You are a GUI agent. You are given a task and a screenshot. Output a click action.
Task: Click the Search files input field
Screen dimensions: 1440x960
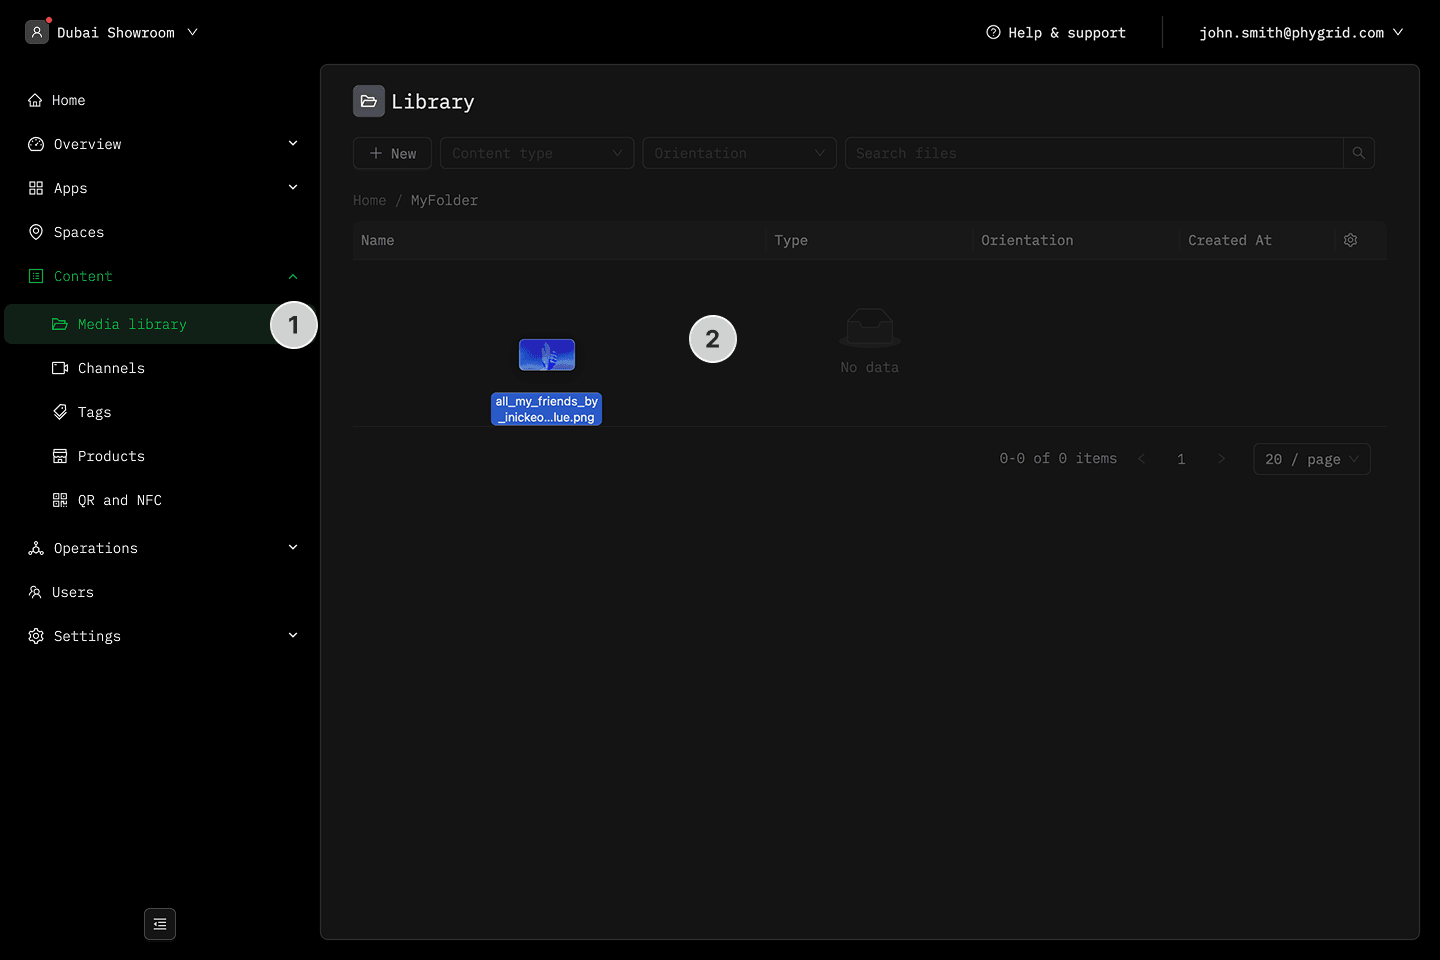[x=1094, y=153]
